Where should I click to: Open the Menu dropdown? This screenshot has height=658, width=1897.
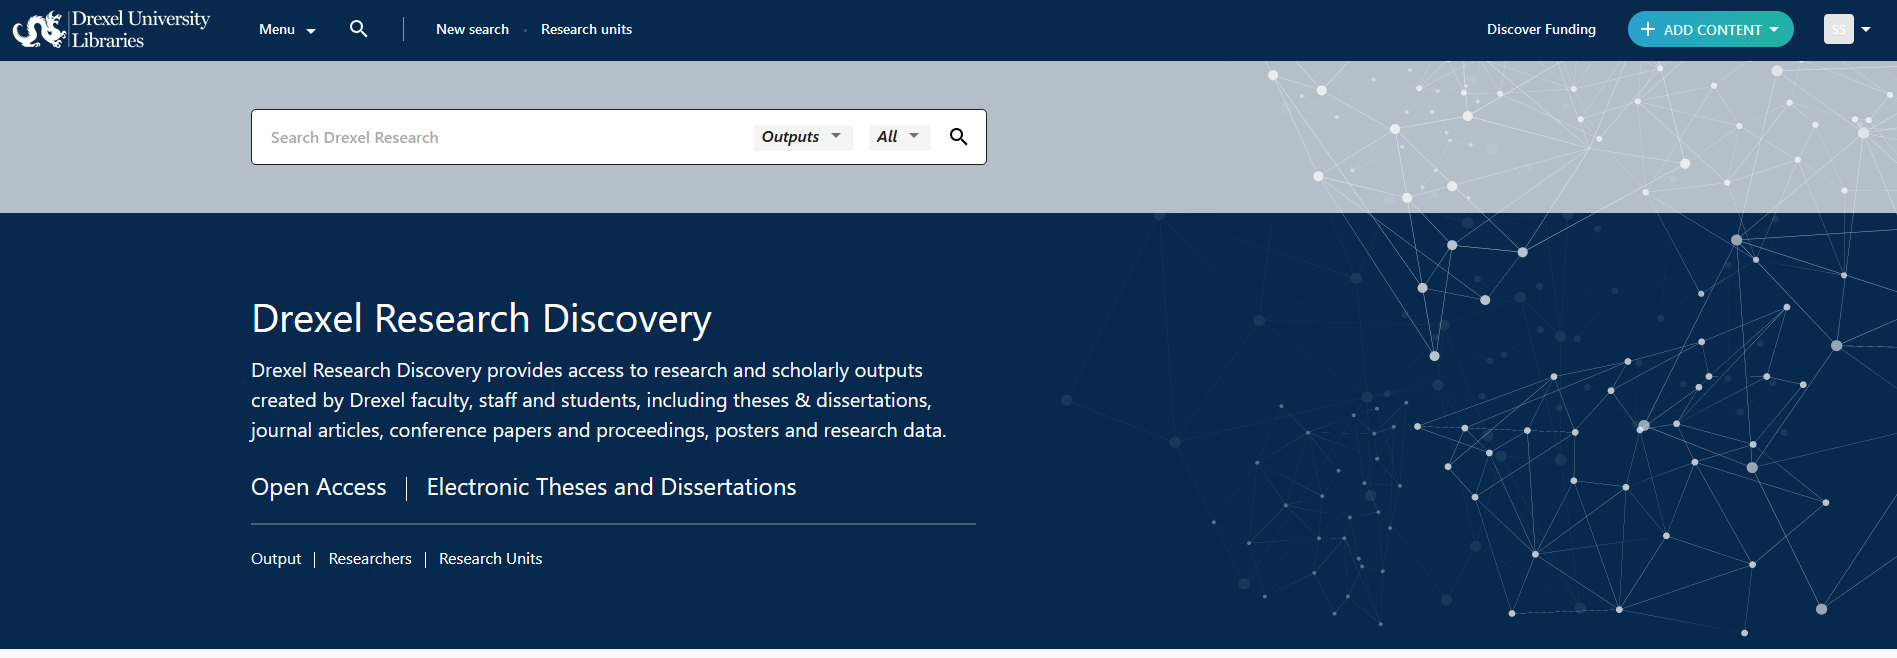pos(286,30)
